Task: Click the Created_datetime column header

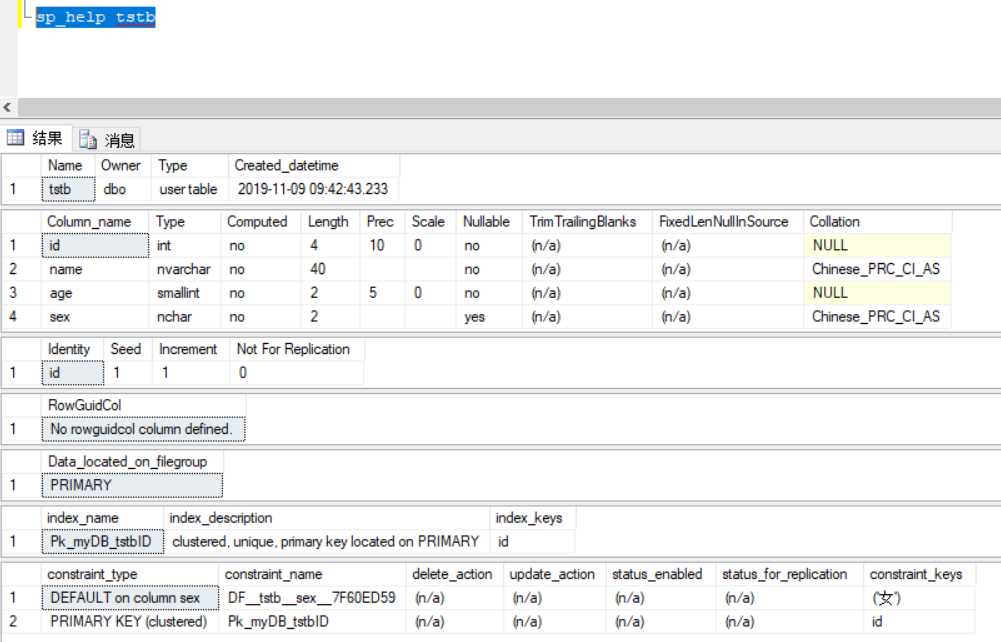Action: pos(313,166)
